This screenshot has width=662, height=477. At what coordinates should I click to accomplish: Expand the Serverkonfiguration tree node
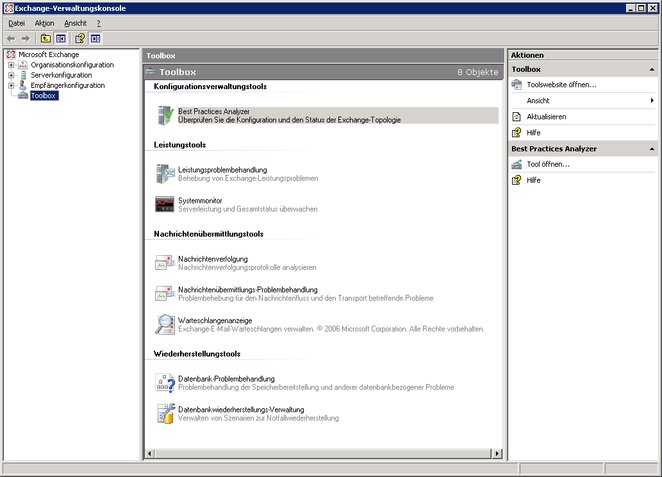pyautogui.click(x=11, y=75)
